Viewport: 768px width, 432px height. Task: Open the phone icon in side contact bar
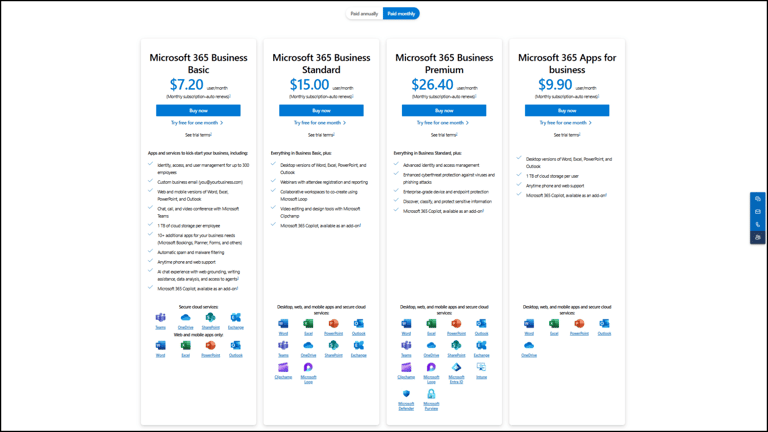[758, 224]
